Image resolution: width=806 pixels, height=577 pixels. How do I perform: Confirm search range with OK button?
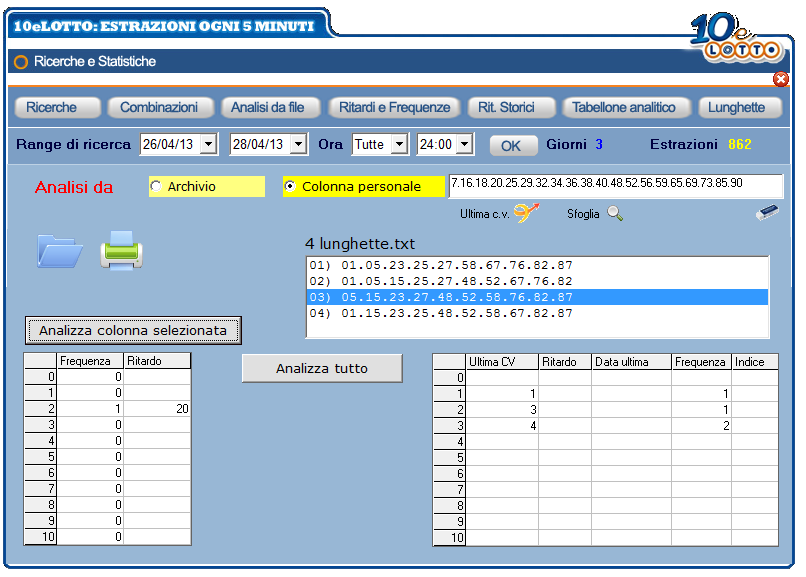(512, 145)
